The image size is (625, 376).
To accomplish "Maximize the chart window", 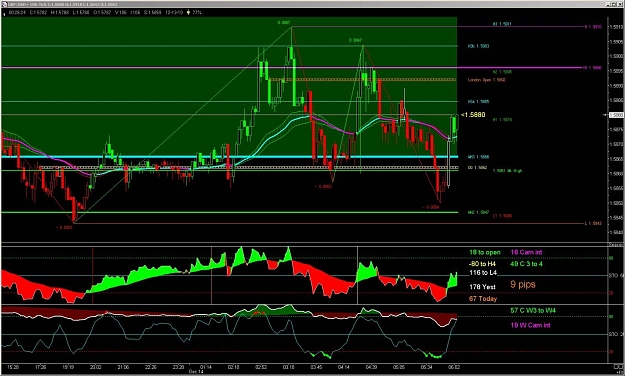I will coord(615,4).
